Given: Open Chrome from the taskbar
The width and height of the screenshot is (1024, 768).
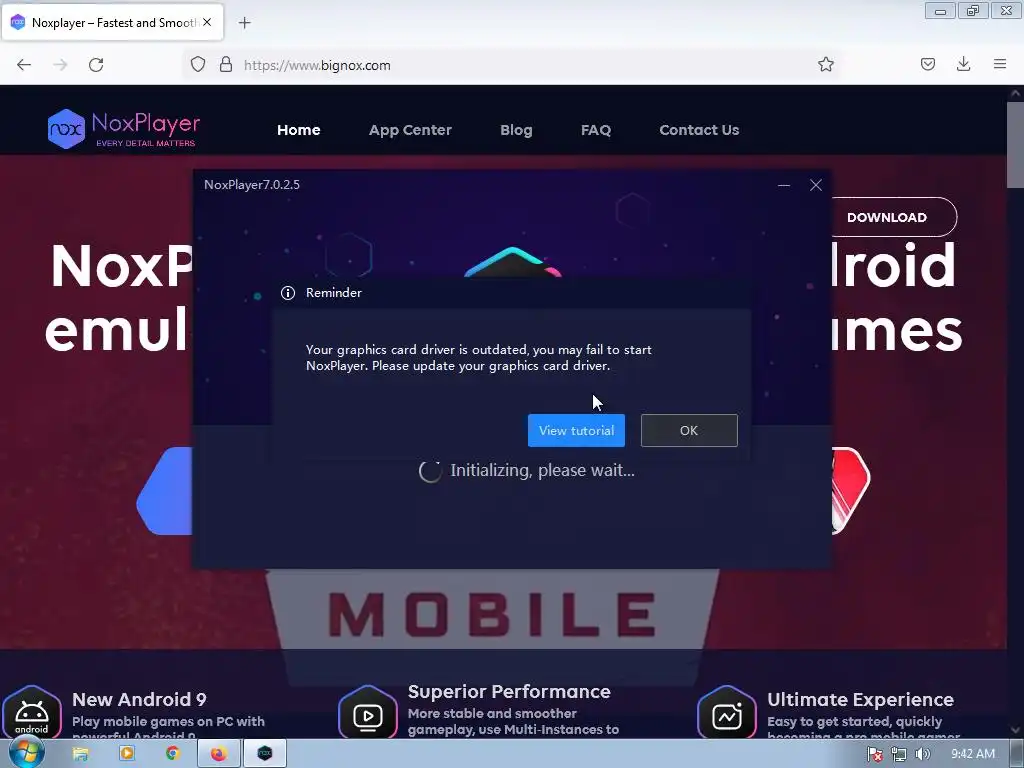Looking at the screenshot, I should coord(172,754).
